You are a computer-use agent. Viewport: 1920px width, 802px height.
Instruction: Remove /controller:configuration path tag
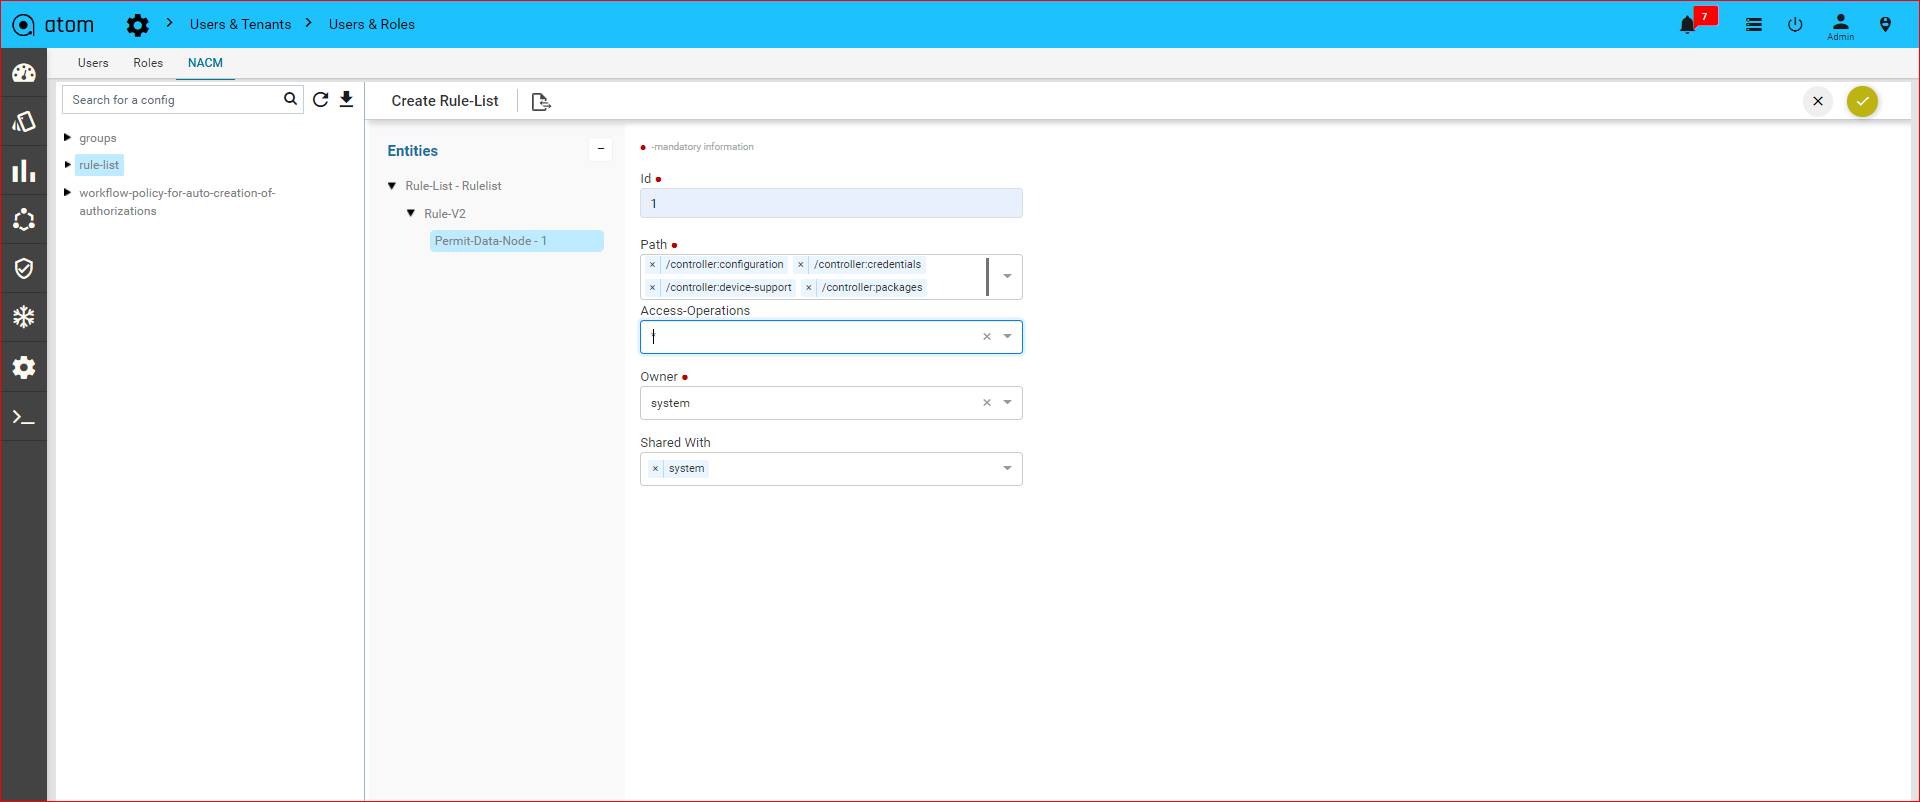click(653, 265)
